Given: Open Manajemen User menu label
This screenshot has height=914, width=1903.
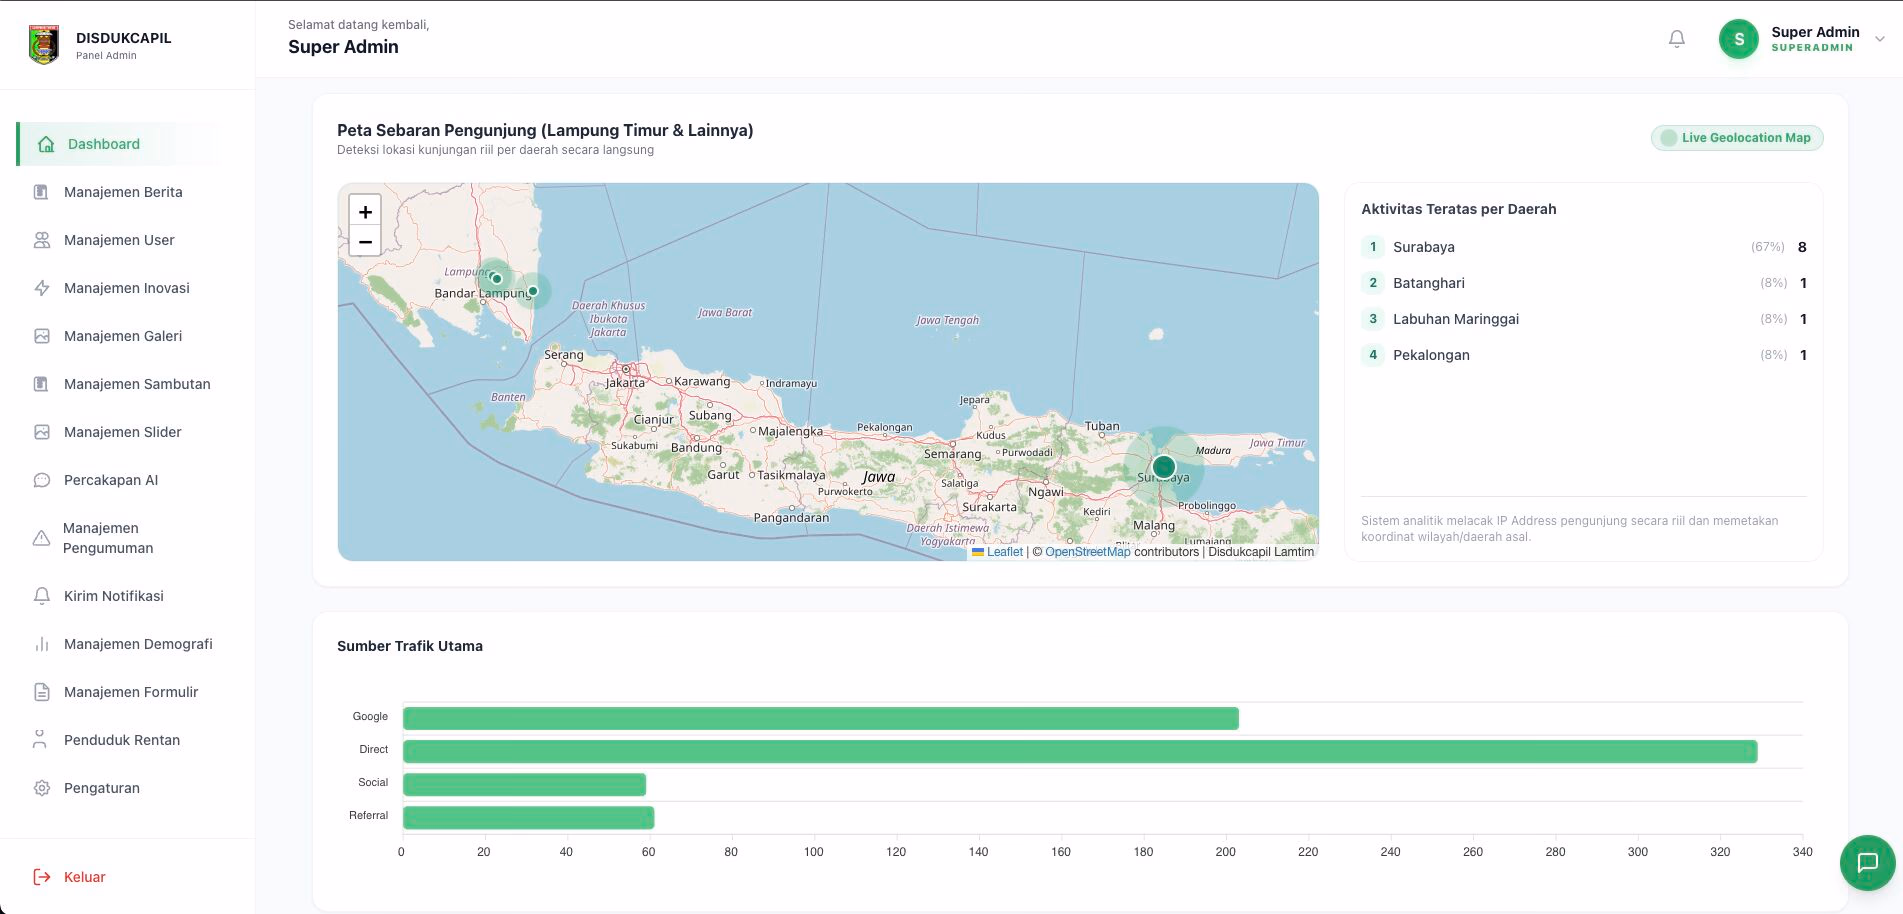Looking at the screenshot, I should [119, 240].
